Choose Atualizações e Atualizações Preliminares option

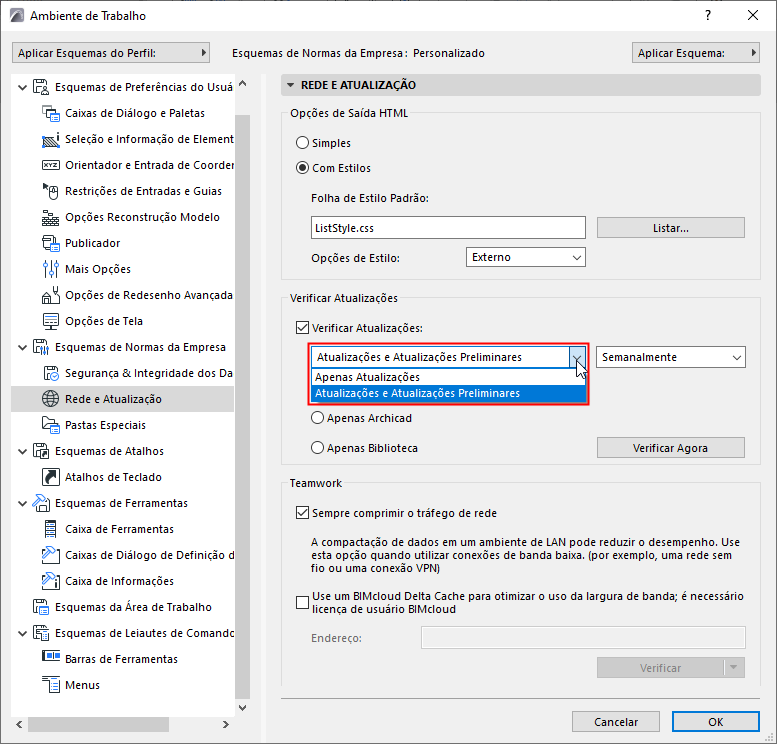[448, 393]
